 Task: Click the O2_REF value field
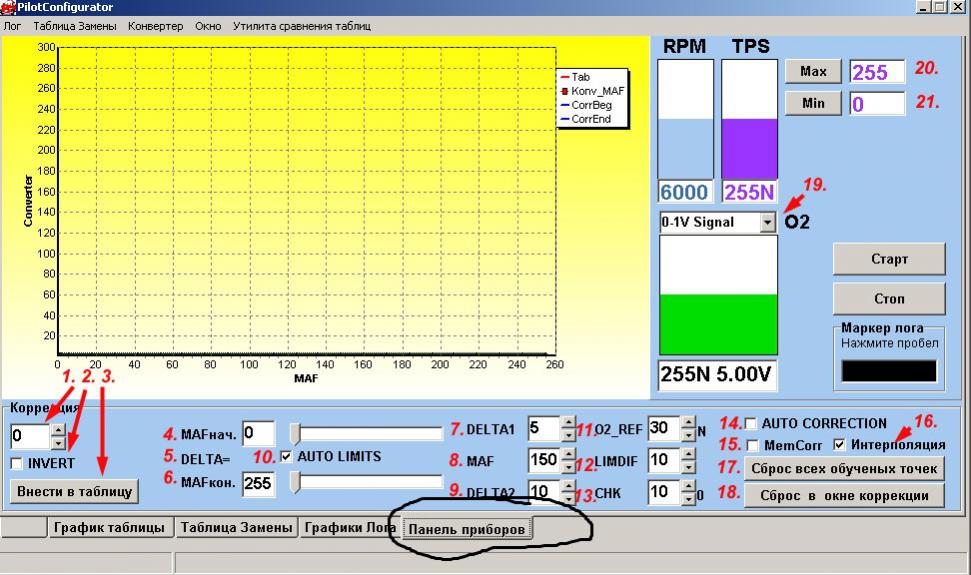pyautogui.click(x=664, y=428)
